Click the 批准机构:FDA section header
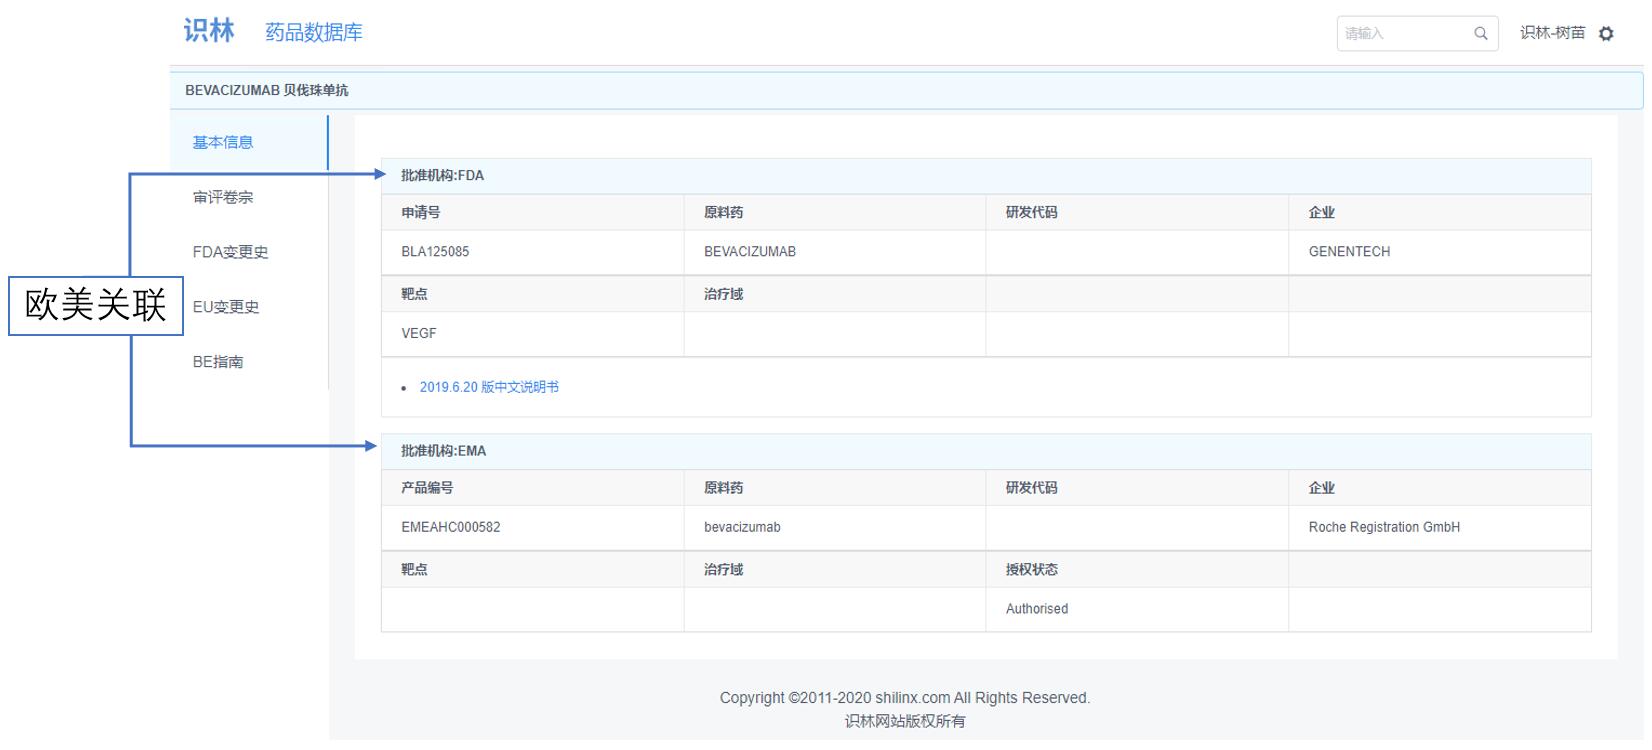 pyautogui.click(x=443, y=176)
